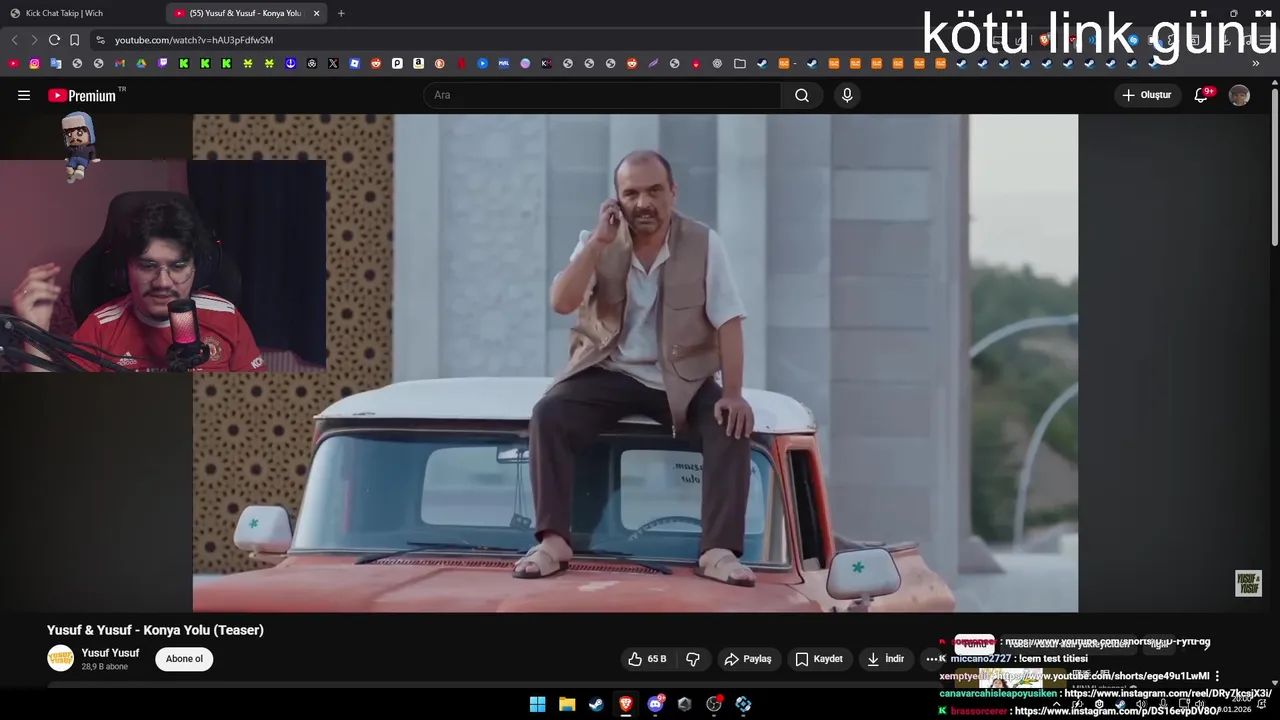Focus the Ara search field
The image size is (1280, 720).
click(x=603, y=95)
